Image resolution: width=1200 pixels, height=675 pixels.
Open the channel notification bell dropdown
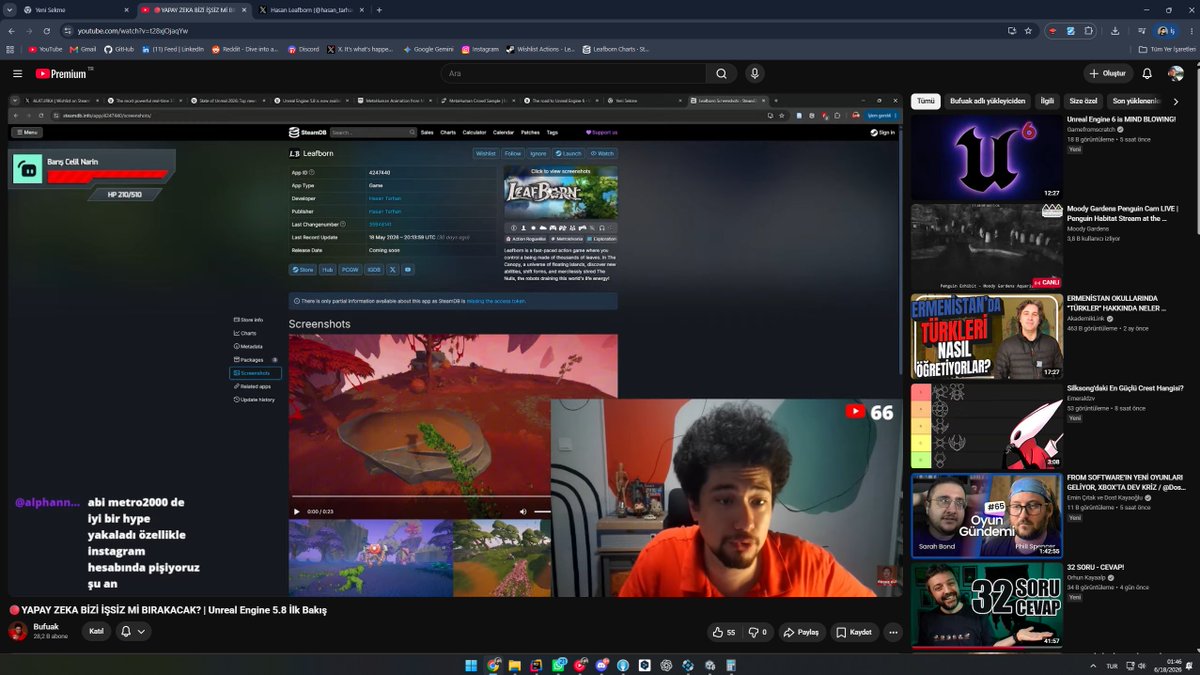click(133, 631)
